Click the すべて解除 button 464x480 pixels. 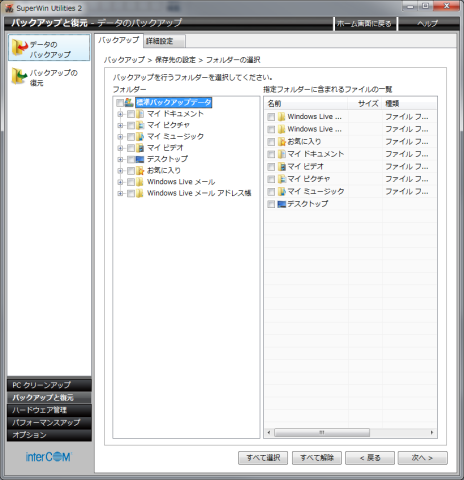coord(317,458)
